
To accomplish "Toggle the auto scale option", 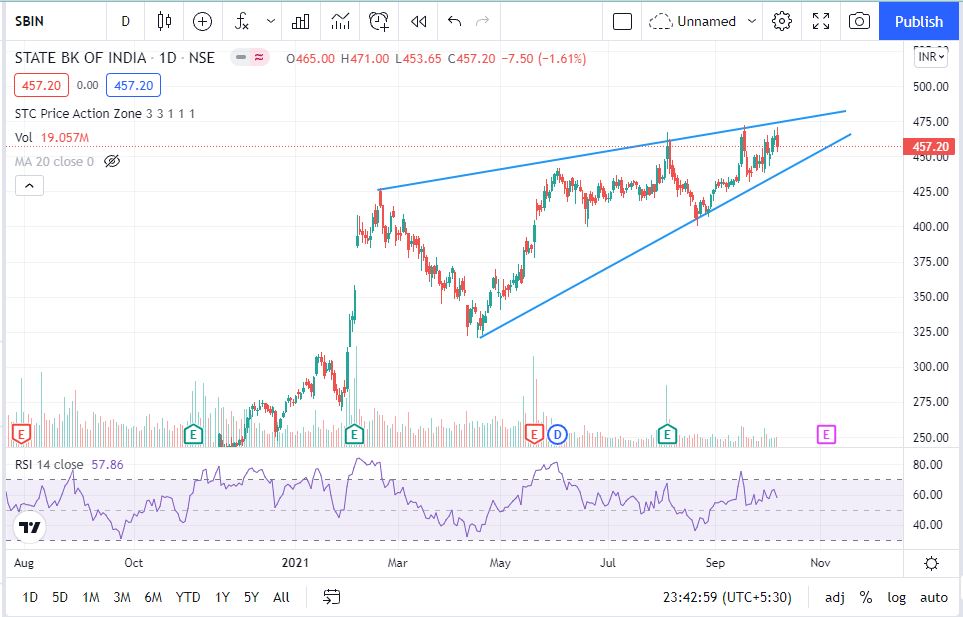I will [933, 597].
